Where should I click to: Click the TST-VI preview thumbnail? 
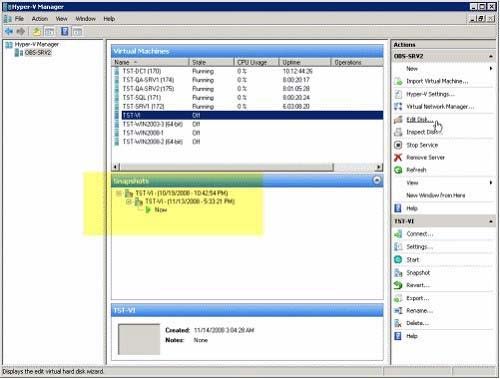click(139, 339)
